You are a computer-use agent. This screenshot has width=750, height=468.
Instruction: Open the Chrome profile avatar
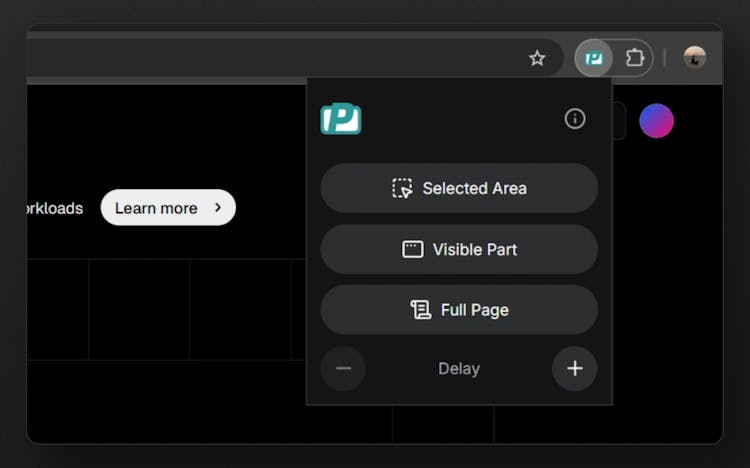[695, 58]
